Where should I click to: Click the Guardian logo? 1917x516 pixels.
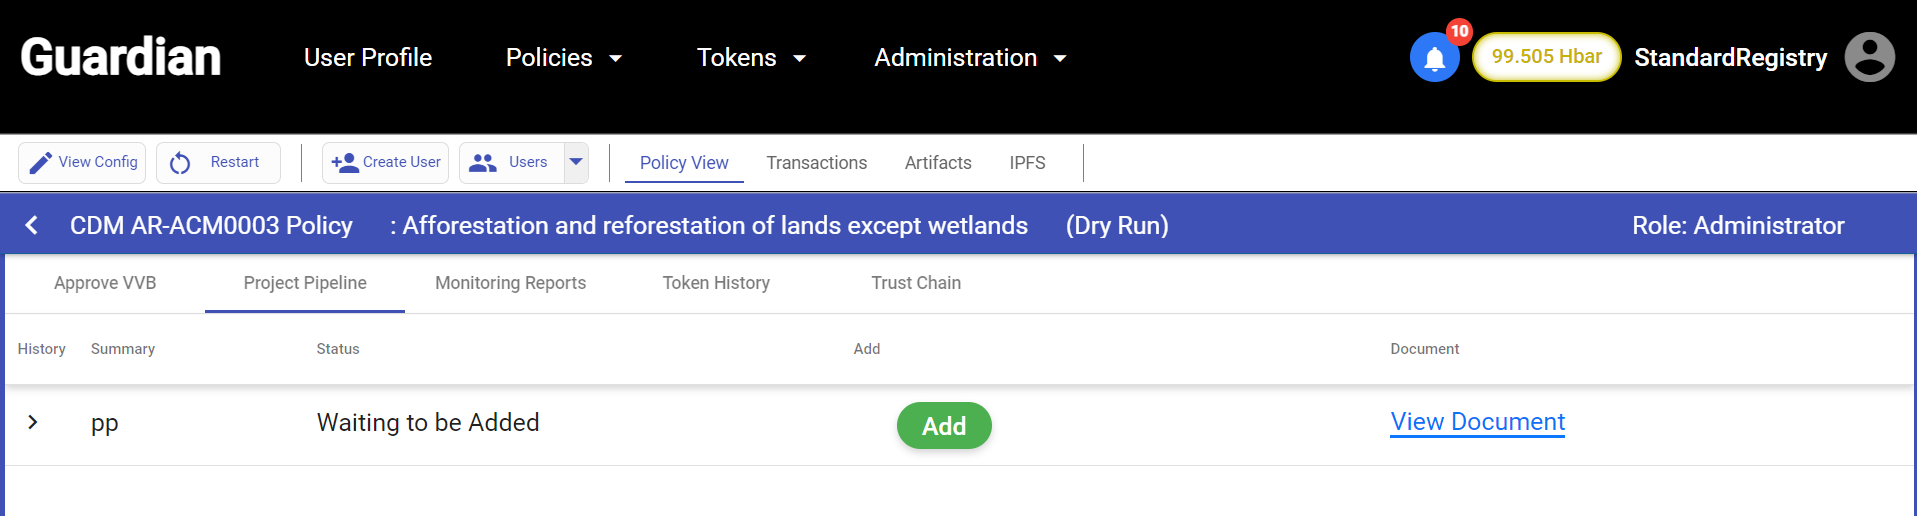(120, 57)
